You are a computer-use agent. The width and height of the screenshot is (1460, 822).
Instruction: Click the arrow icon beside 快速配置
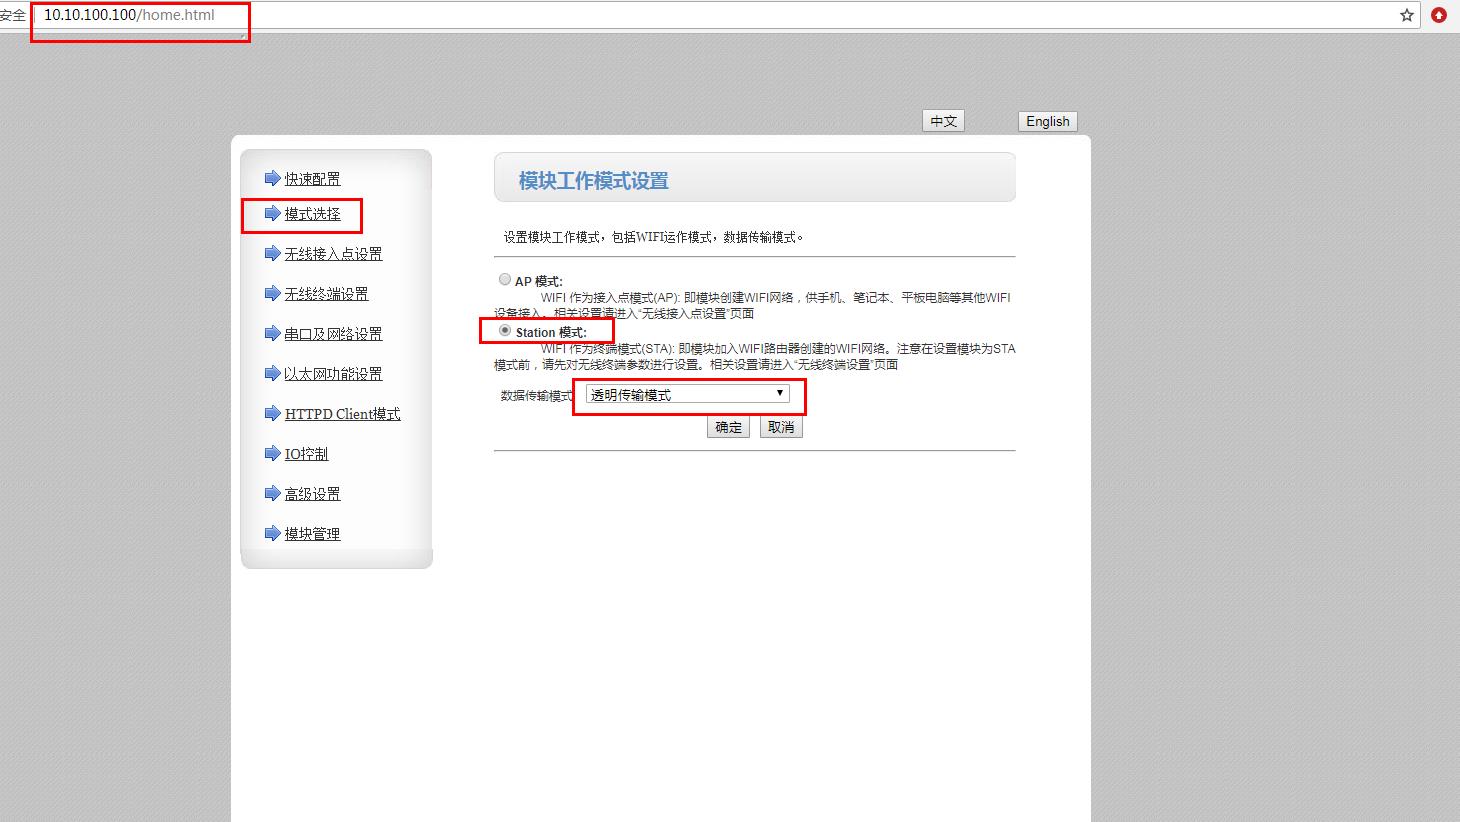tap(272, 178)
